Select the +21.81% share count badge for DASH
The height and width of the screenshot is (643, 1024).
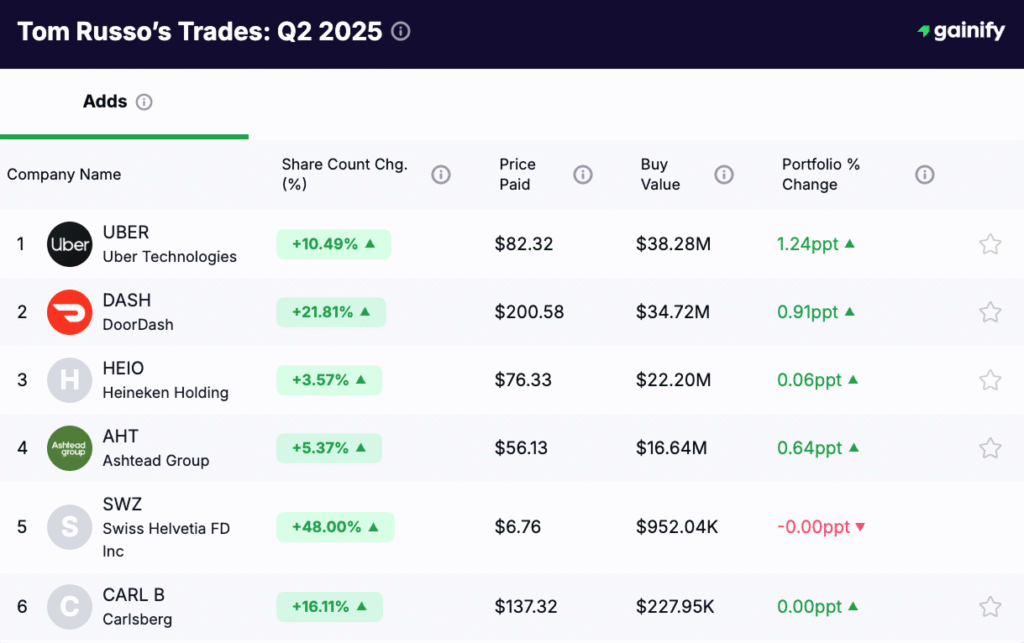tap(330, 311)
